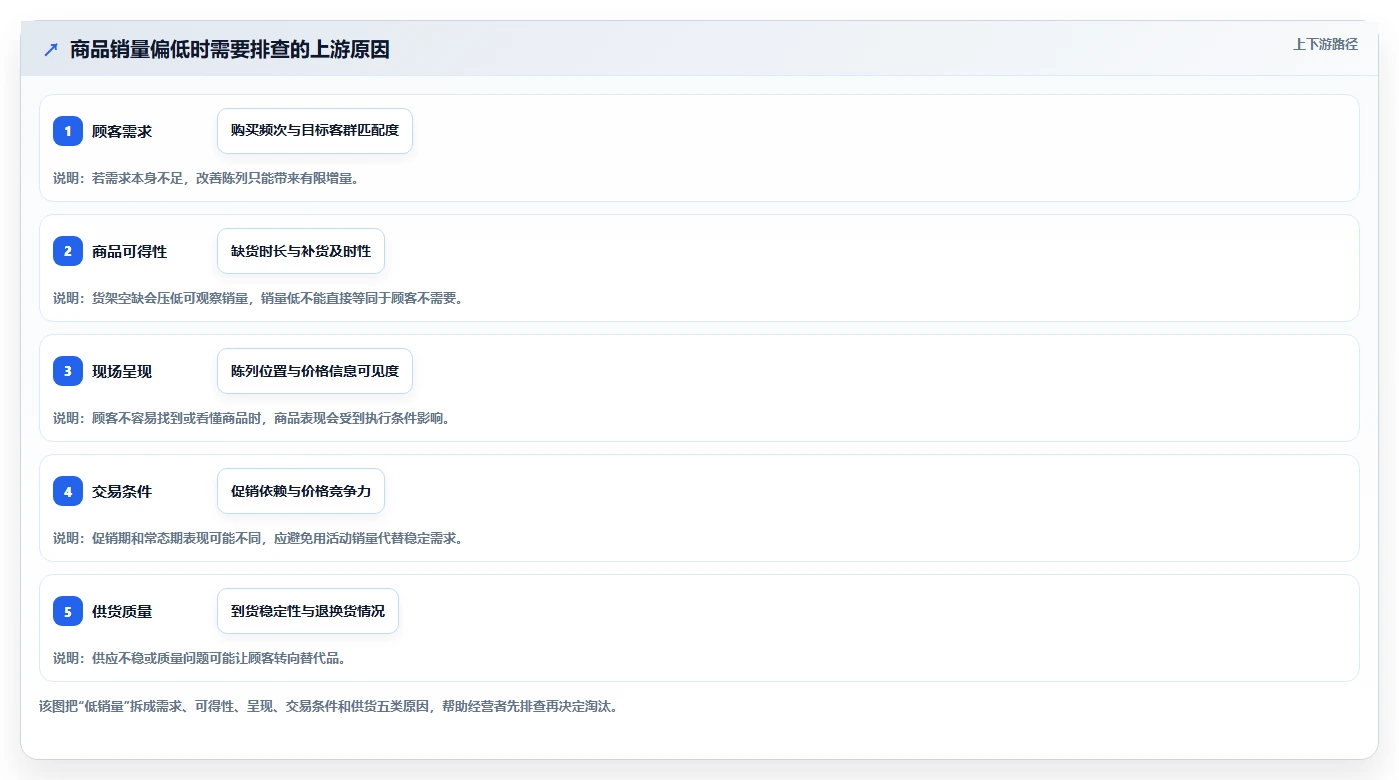
Task: Click the 购买频次与目标客群匹配度 chip
Action: click(x=315, y=131)
